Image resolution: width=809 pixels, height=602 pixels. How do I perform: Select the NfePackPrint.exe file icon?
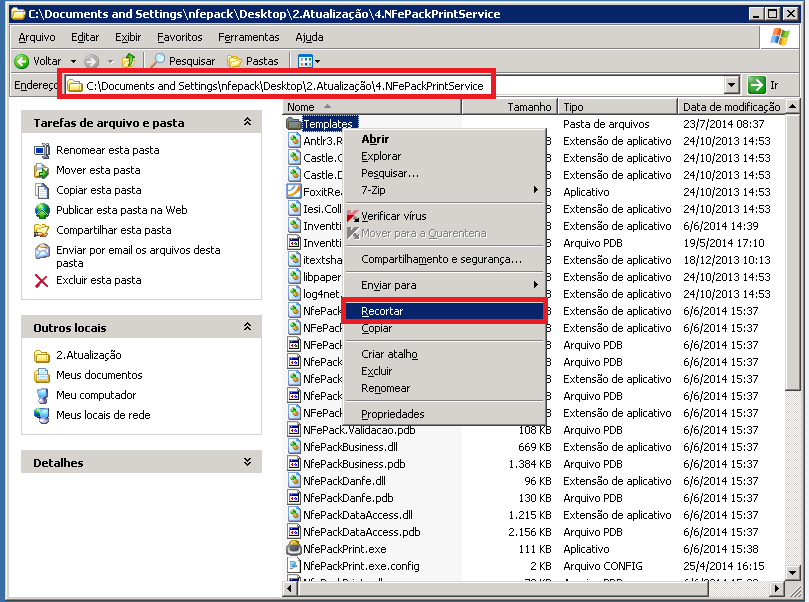point(294,549)
